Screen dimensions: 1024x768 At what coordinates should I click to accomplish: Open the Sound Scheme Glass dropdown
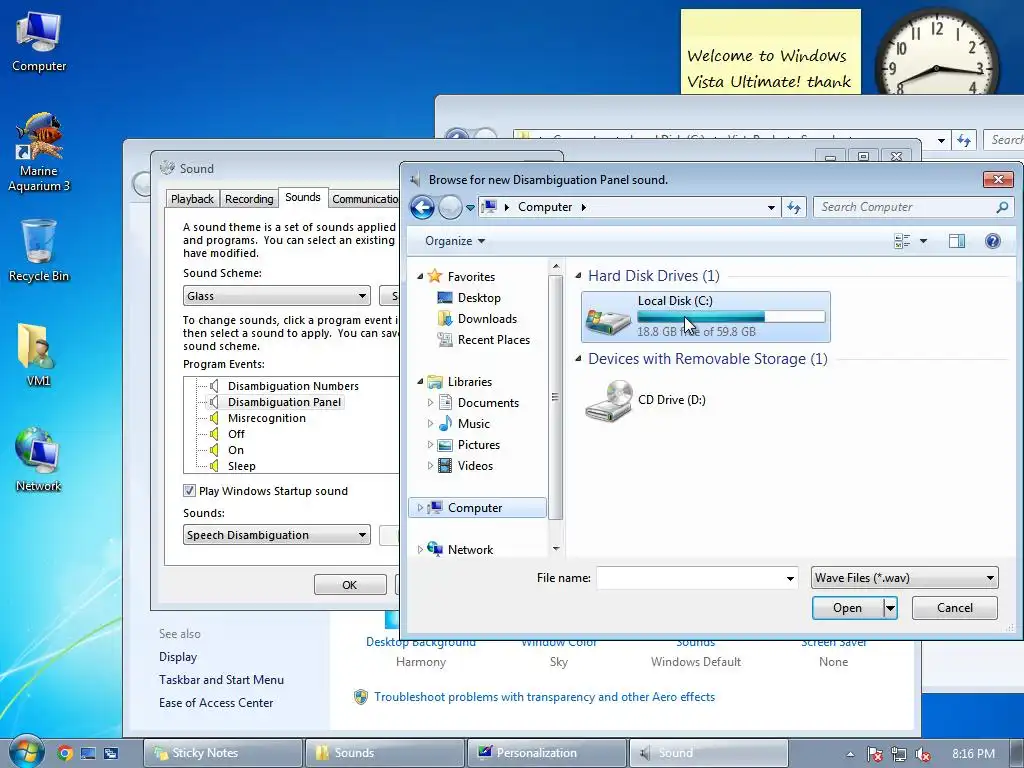pyautogui.click(x=277, y=296)
